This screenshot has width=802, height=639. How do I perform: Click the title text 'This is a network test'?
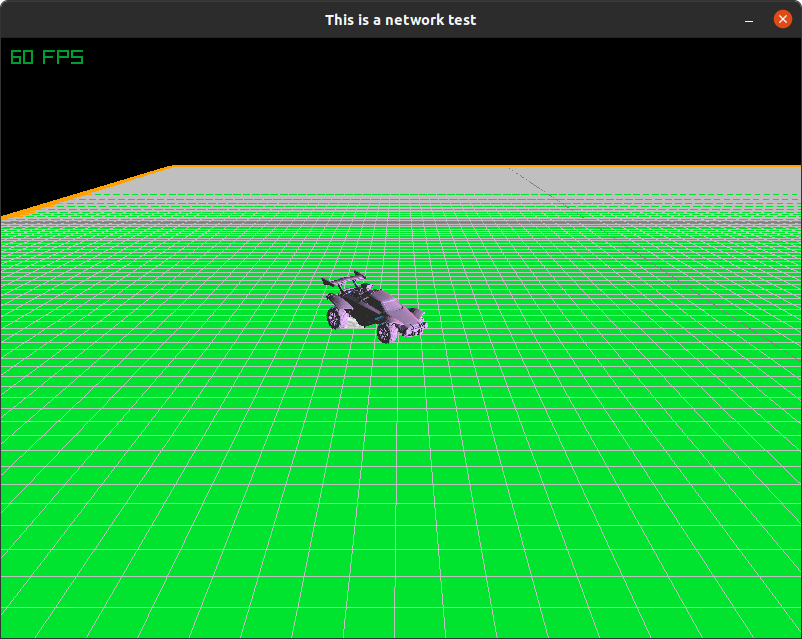point(400,19)
